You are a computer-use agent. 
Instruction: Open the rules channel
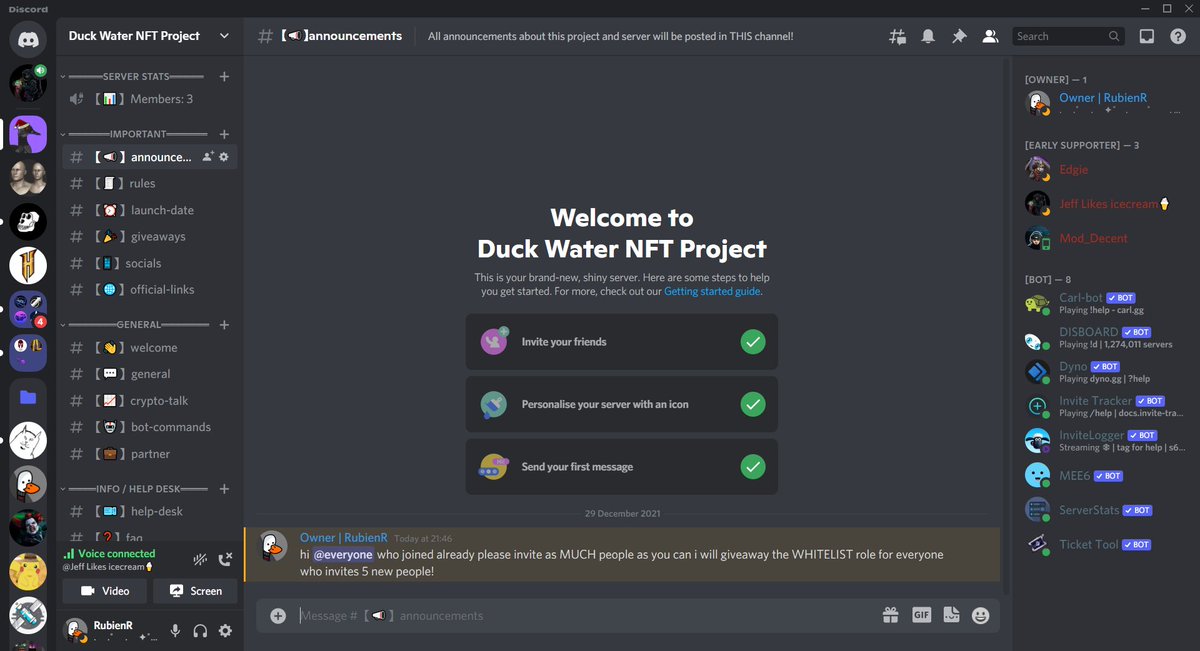pos(150,183)
